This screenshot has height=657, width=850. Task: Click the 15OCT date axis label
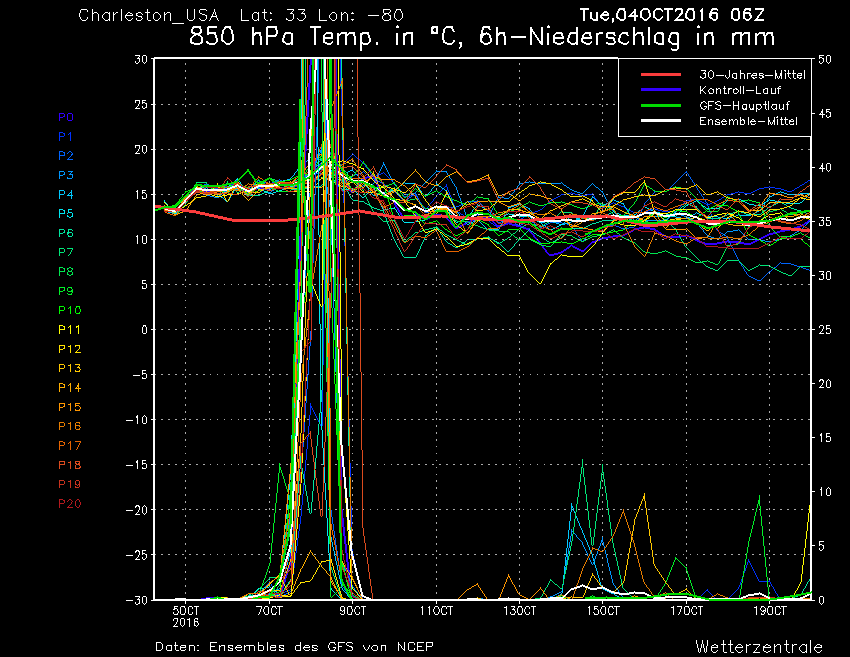click(603, 611)
